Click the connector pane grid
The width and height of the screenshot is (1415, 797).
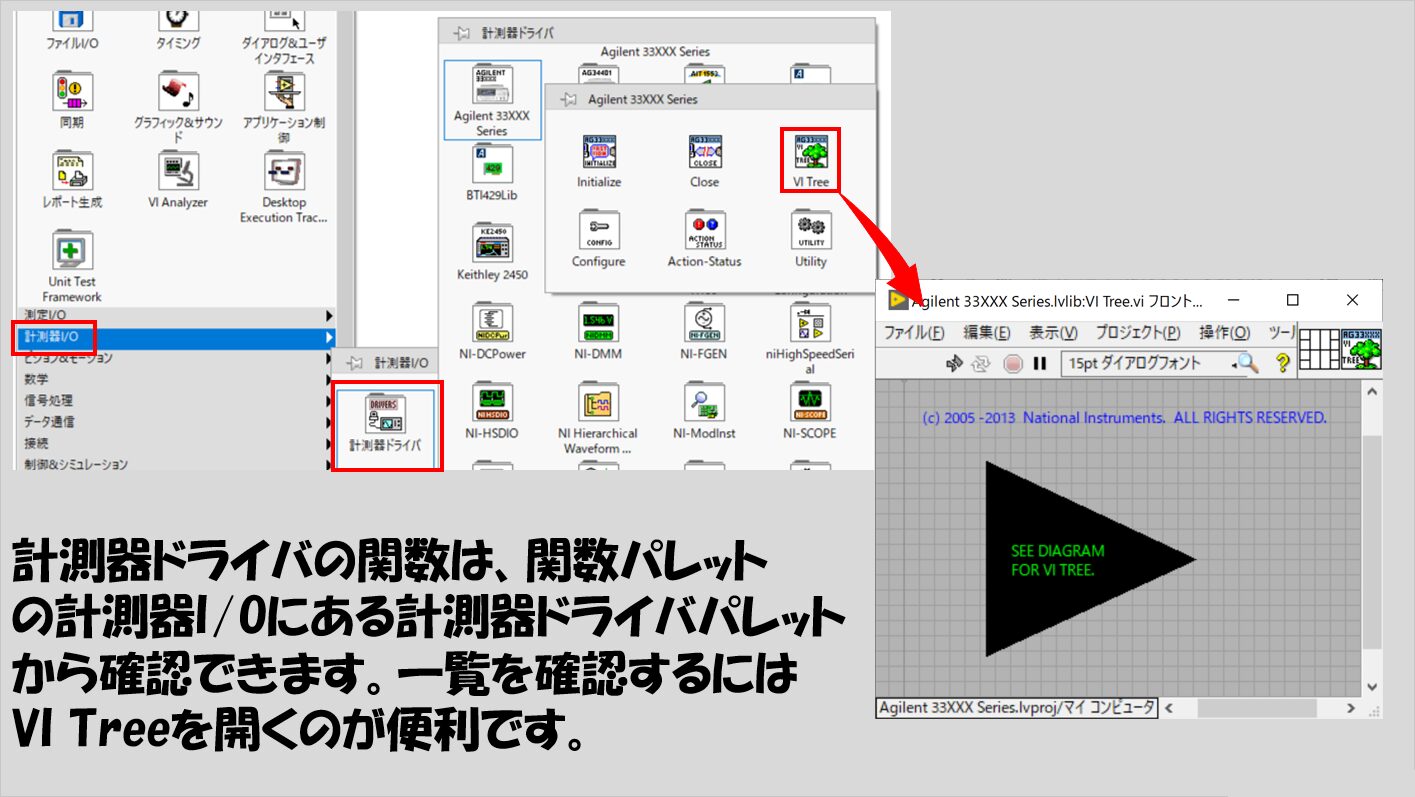[x=1319, y=349]
